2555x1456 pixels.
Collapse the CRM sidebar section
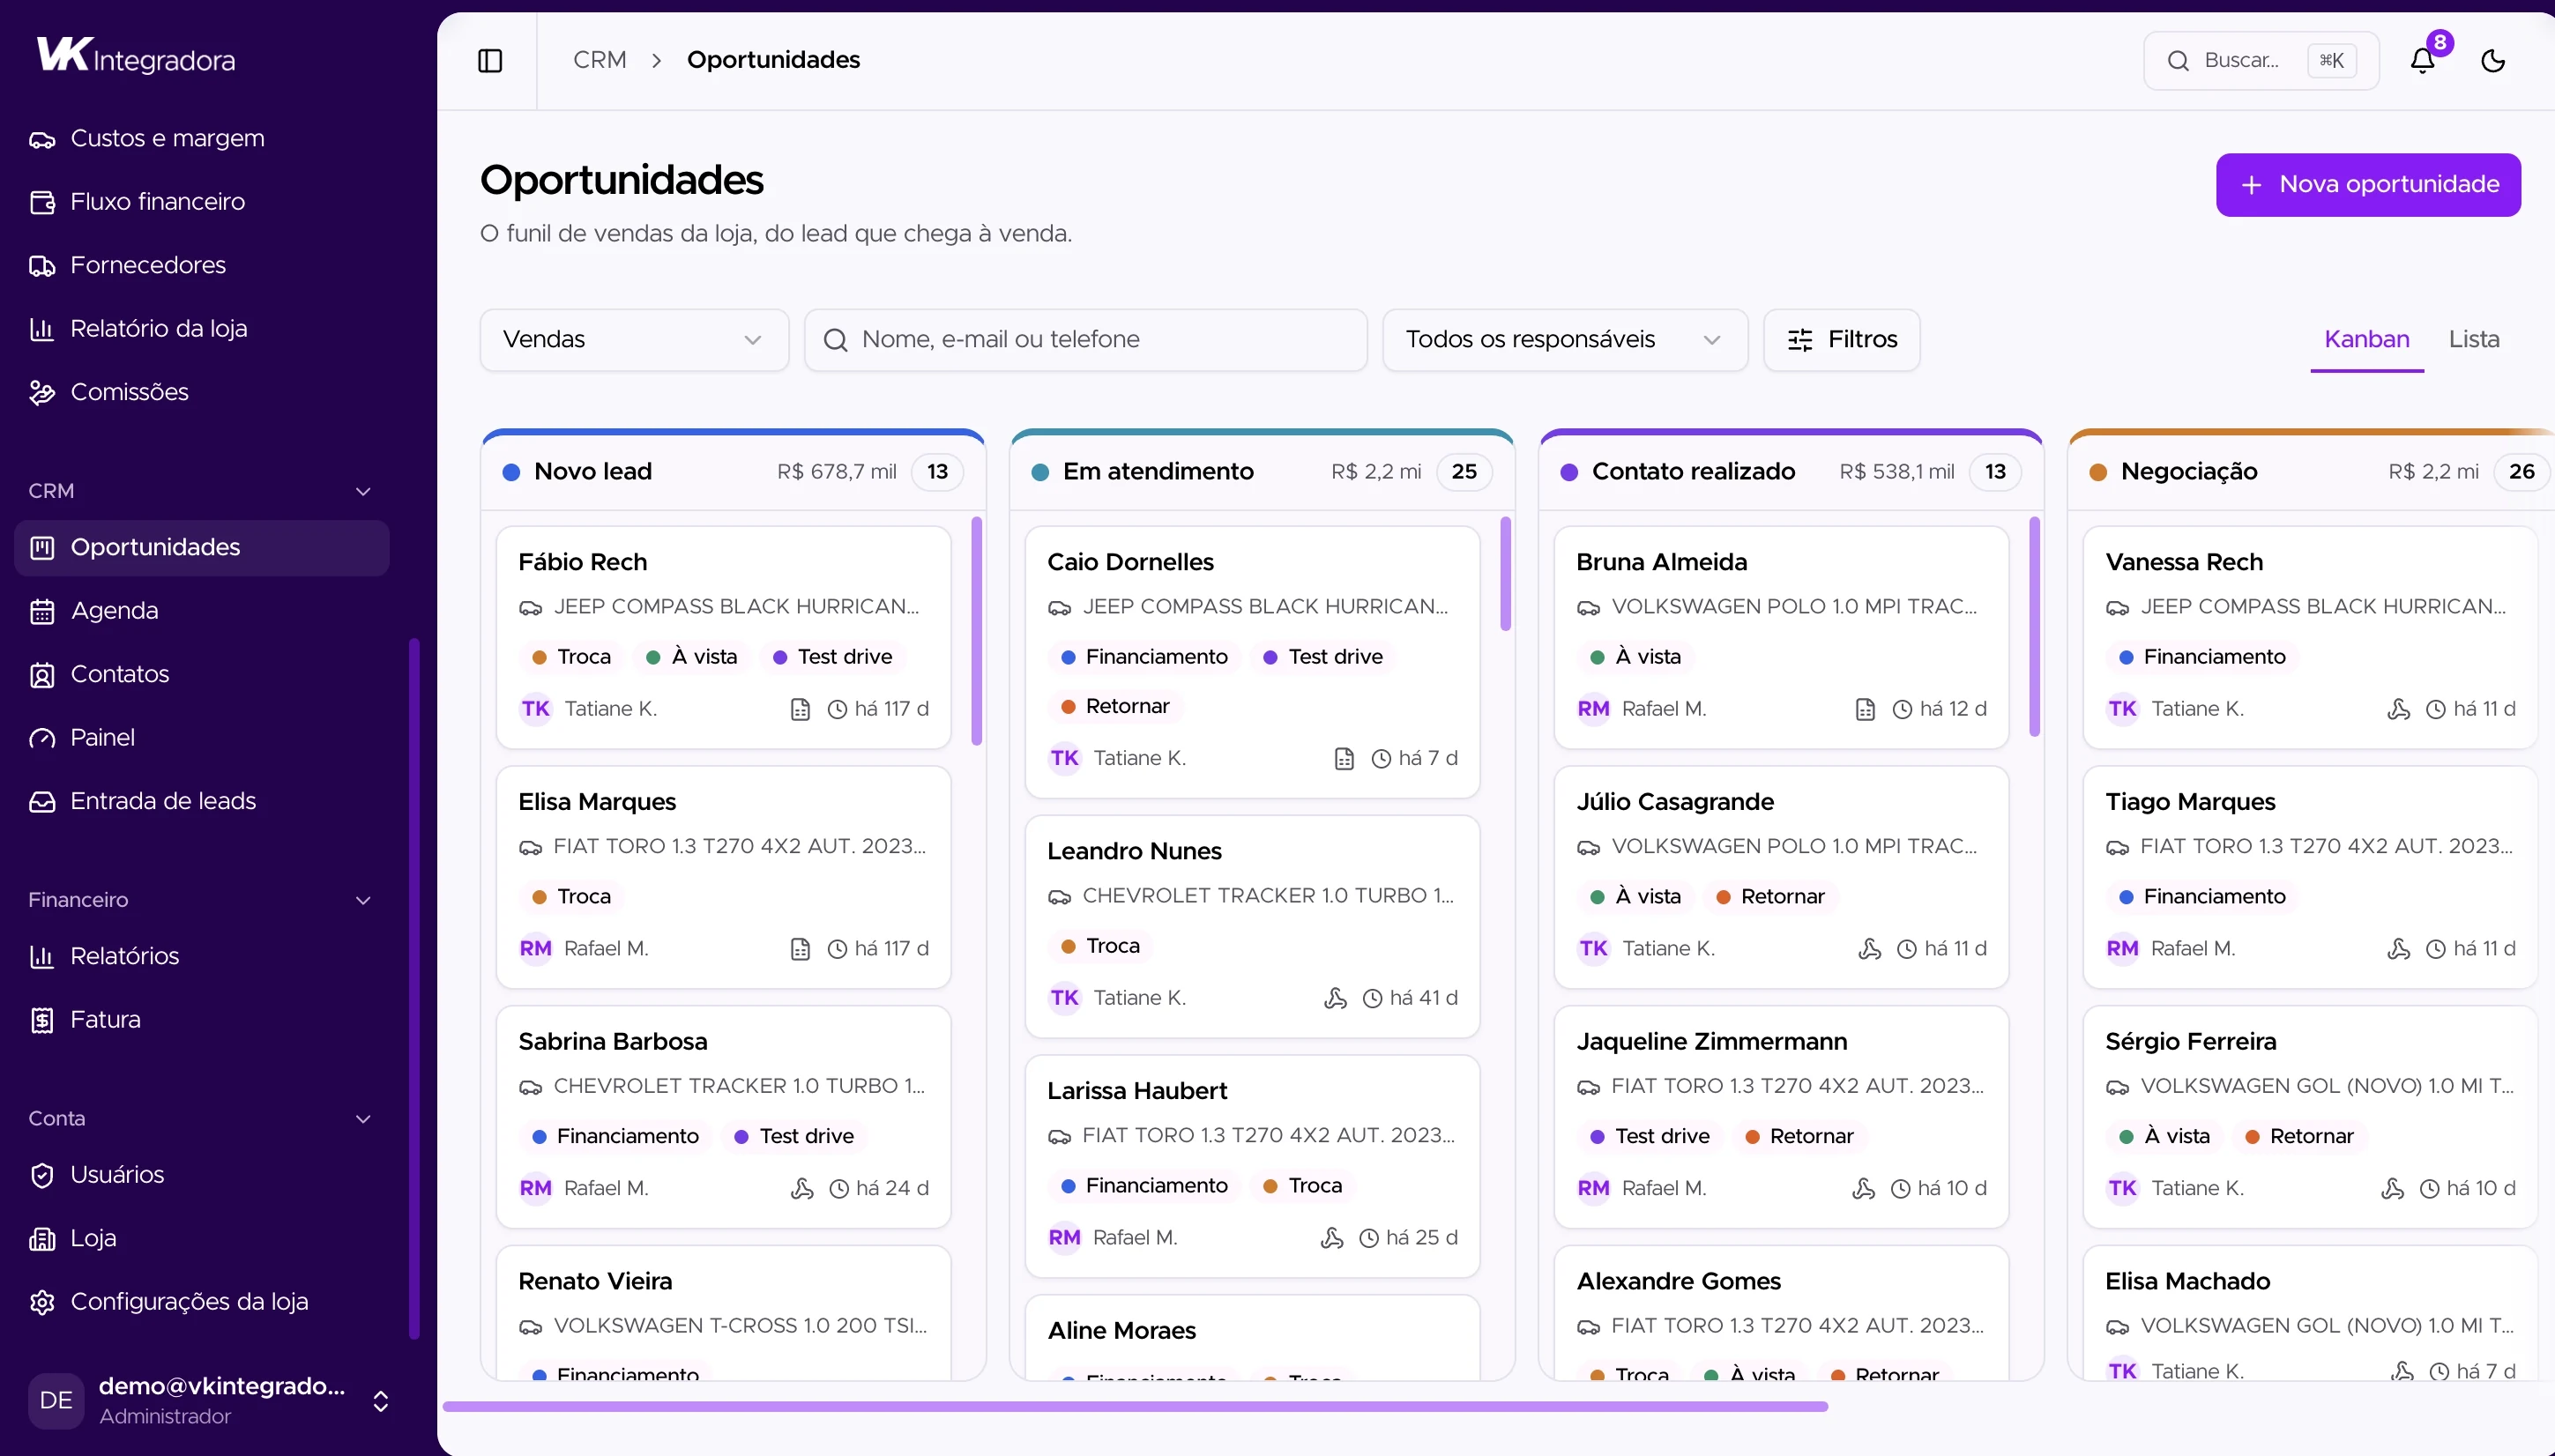click(x=363, y=491)
